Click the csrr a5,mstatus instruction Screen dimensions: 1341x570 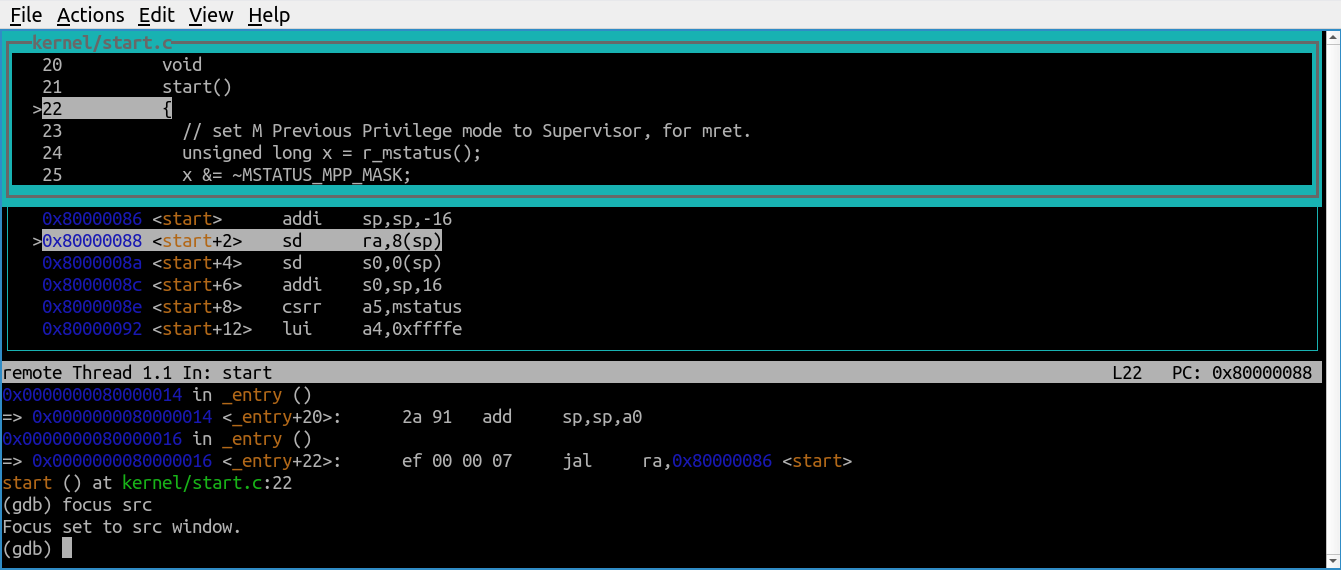click(x=371, y=307)
